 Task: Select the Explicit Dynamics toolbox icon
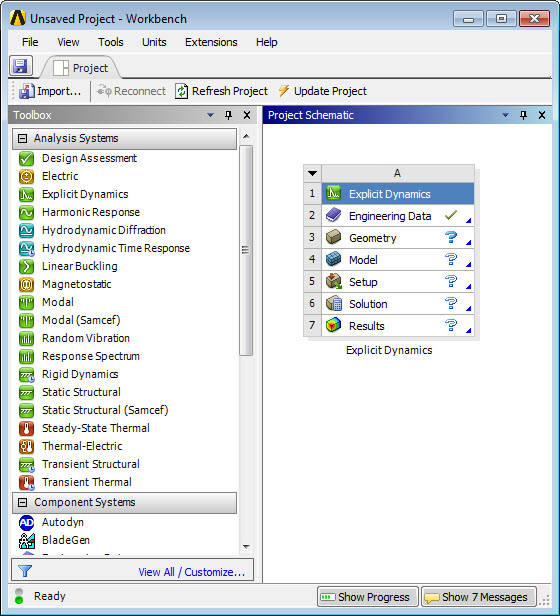[26, 194]
